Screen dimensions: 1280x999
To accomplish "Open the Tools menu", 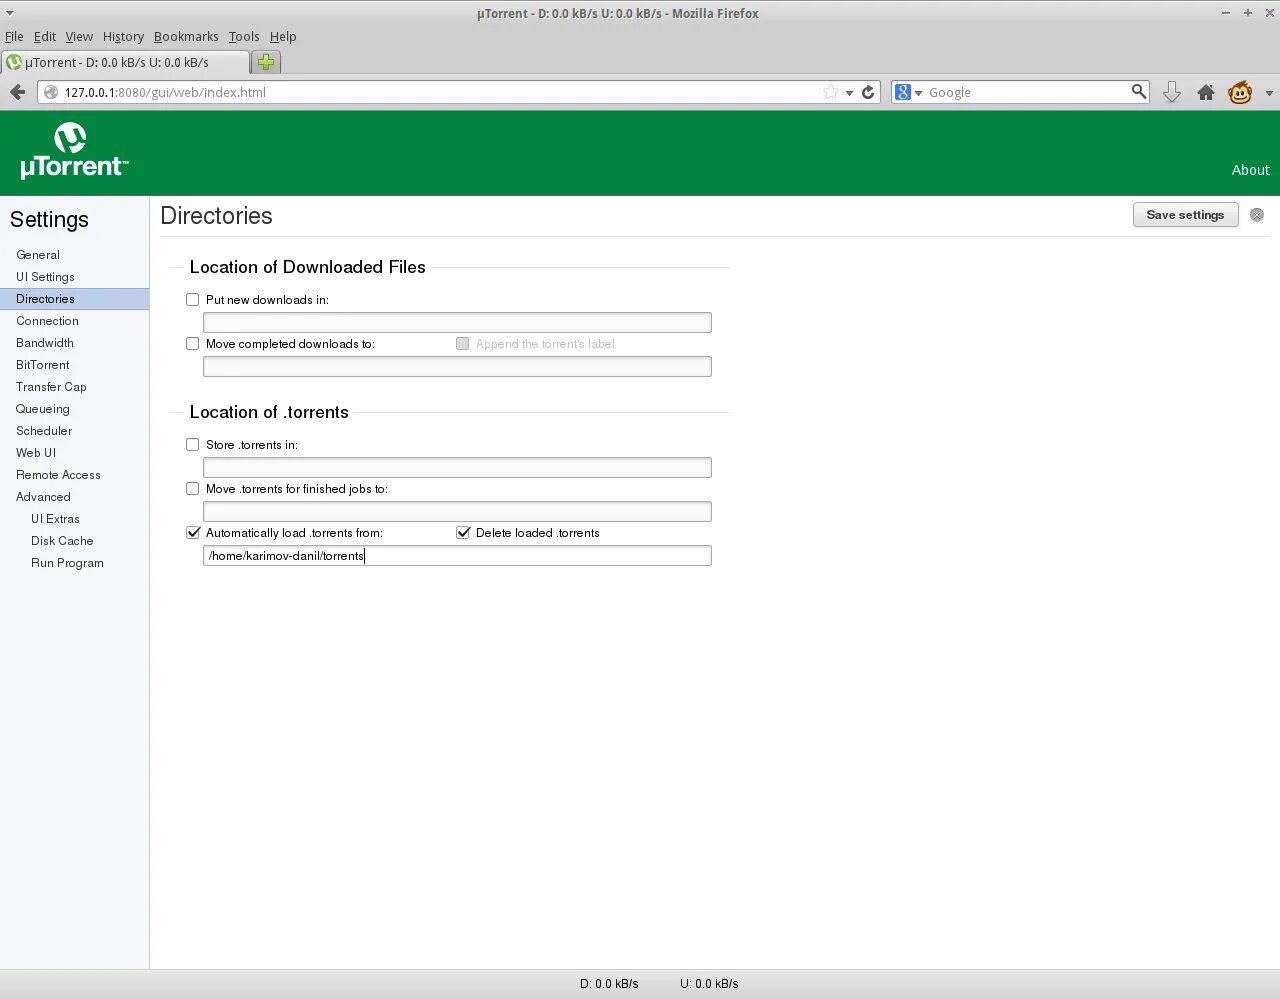I will coord(244,36).
